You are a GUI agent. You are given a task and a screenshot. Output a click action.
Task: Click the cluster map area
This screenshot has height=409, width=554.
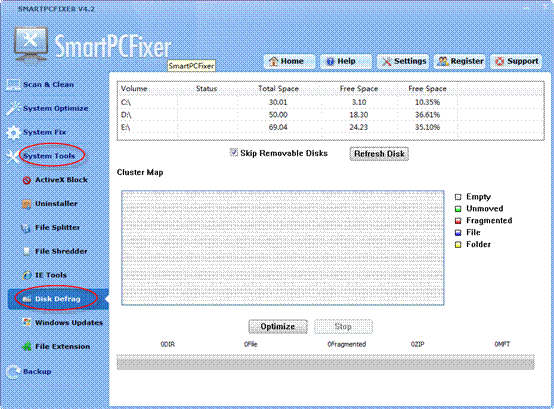click(283, 248)
